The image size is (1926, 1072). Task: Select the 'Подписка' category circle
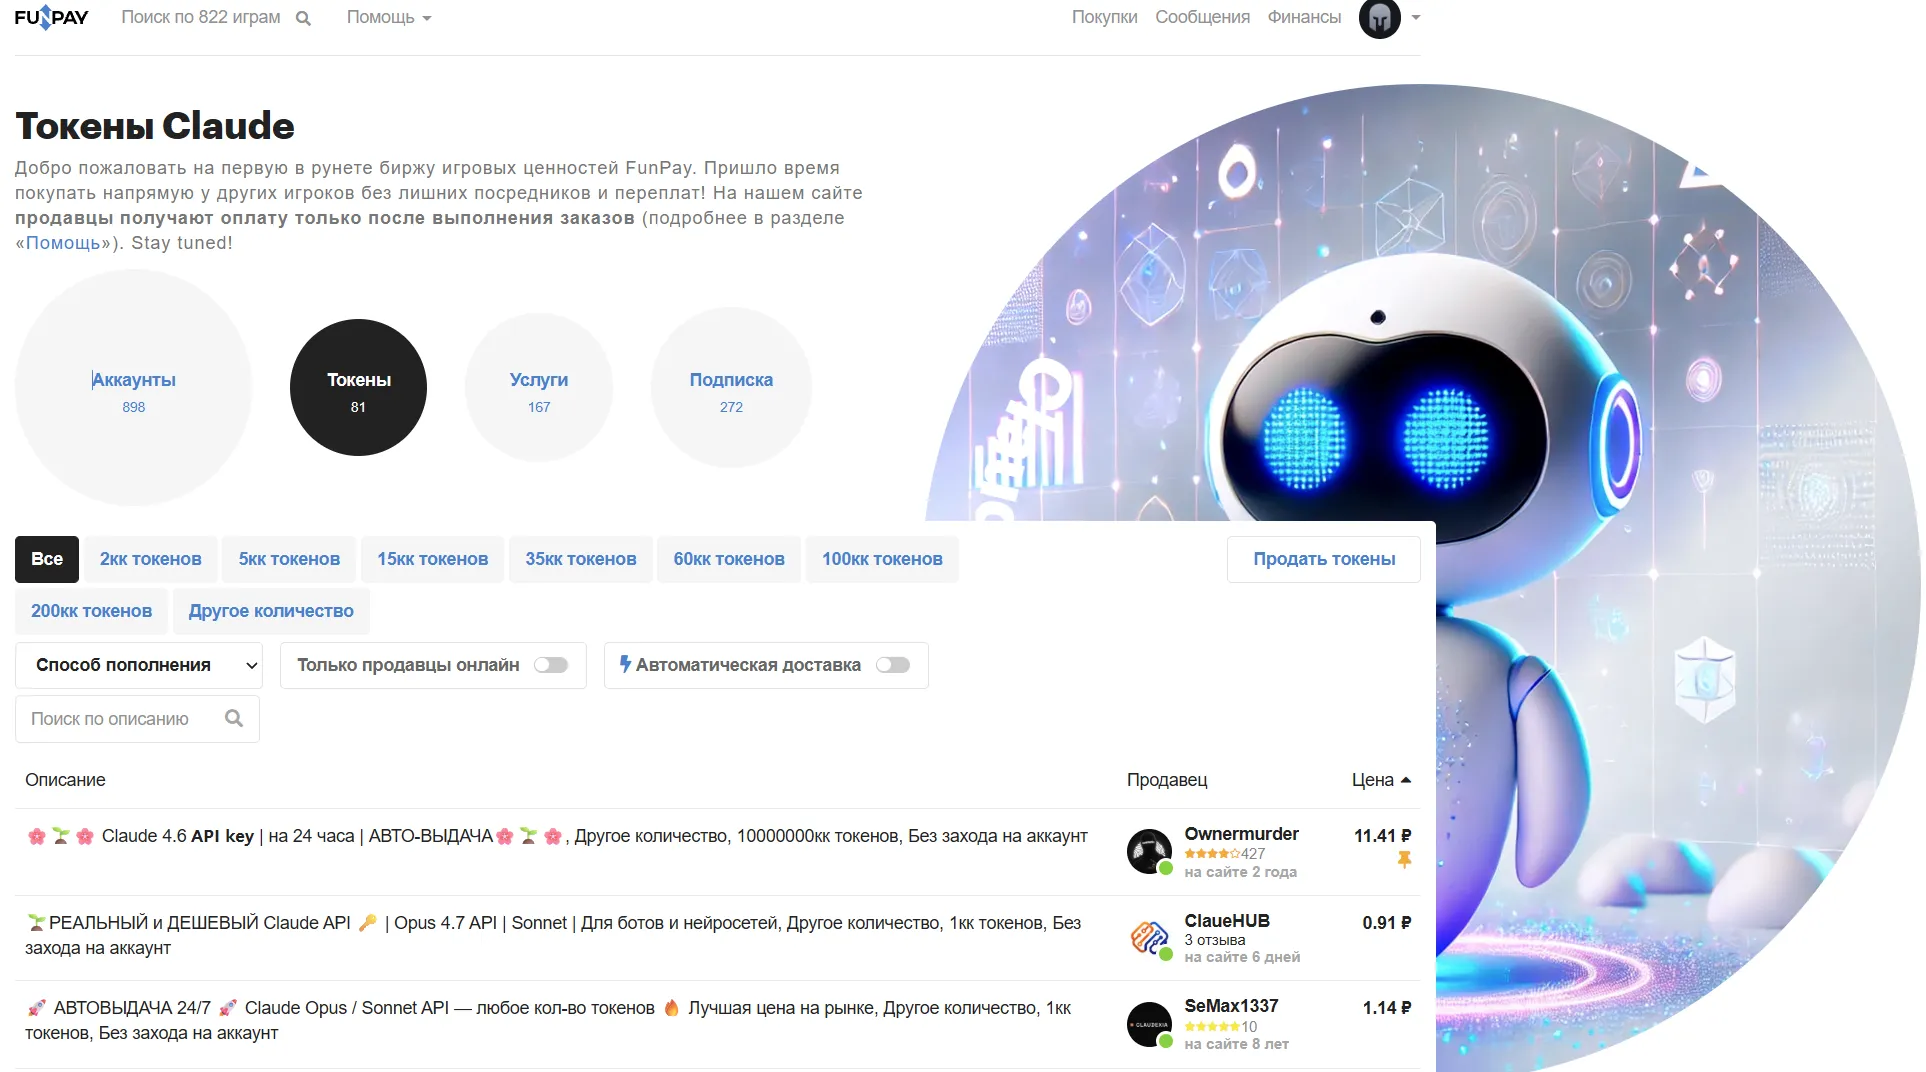pyautogui.click(x=731, y=388)
